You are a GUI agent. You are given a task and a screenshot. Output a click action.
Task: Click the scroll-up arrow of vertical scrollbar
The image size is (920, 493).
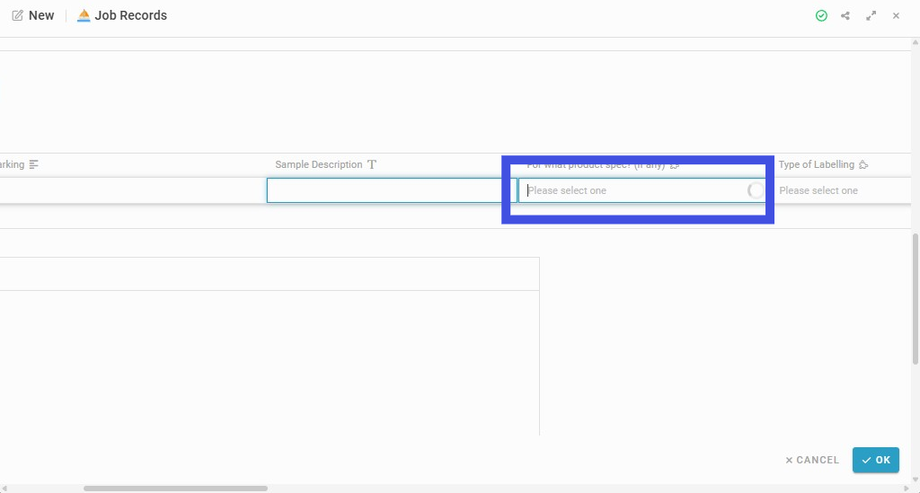pos(916,43)
